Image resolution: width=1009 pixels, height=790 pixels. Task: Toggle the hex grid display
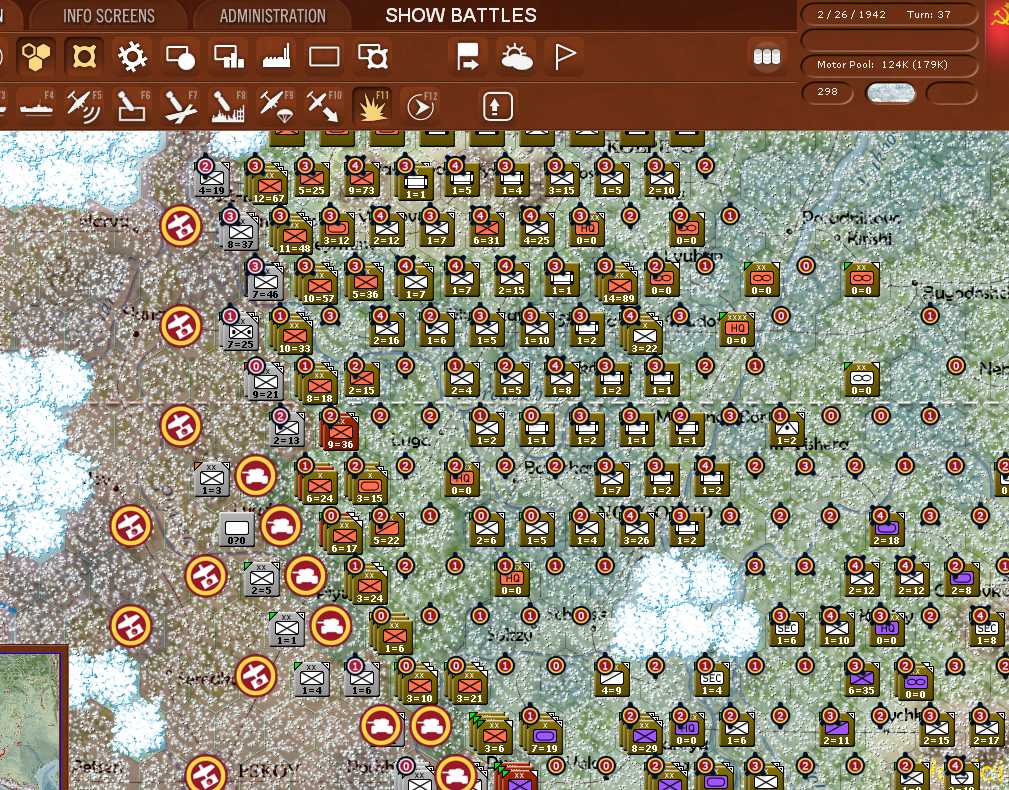pos(36,57)
